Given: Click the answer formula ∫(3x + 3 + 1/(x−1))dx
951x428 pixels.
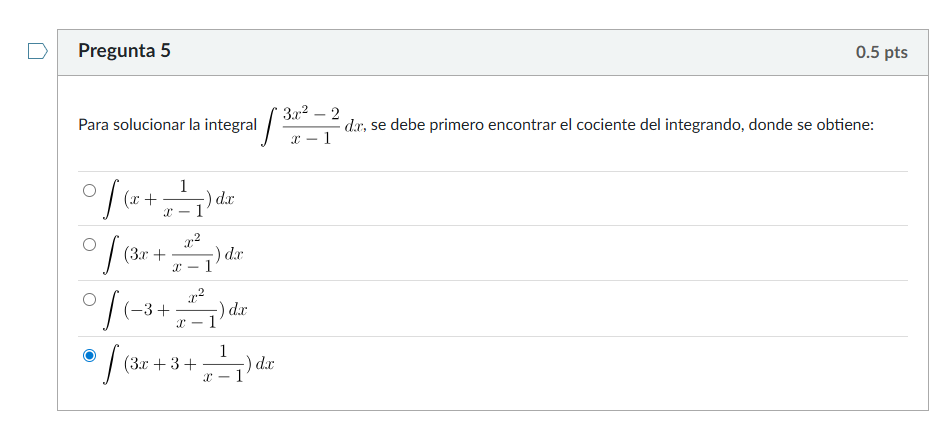Looking at the screenshot, I should pos(189,364).
